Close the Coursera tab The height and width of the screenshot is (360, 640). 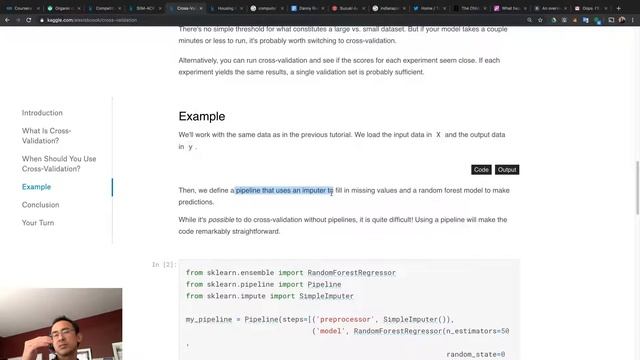tap(38, 8)
